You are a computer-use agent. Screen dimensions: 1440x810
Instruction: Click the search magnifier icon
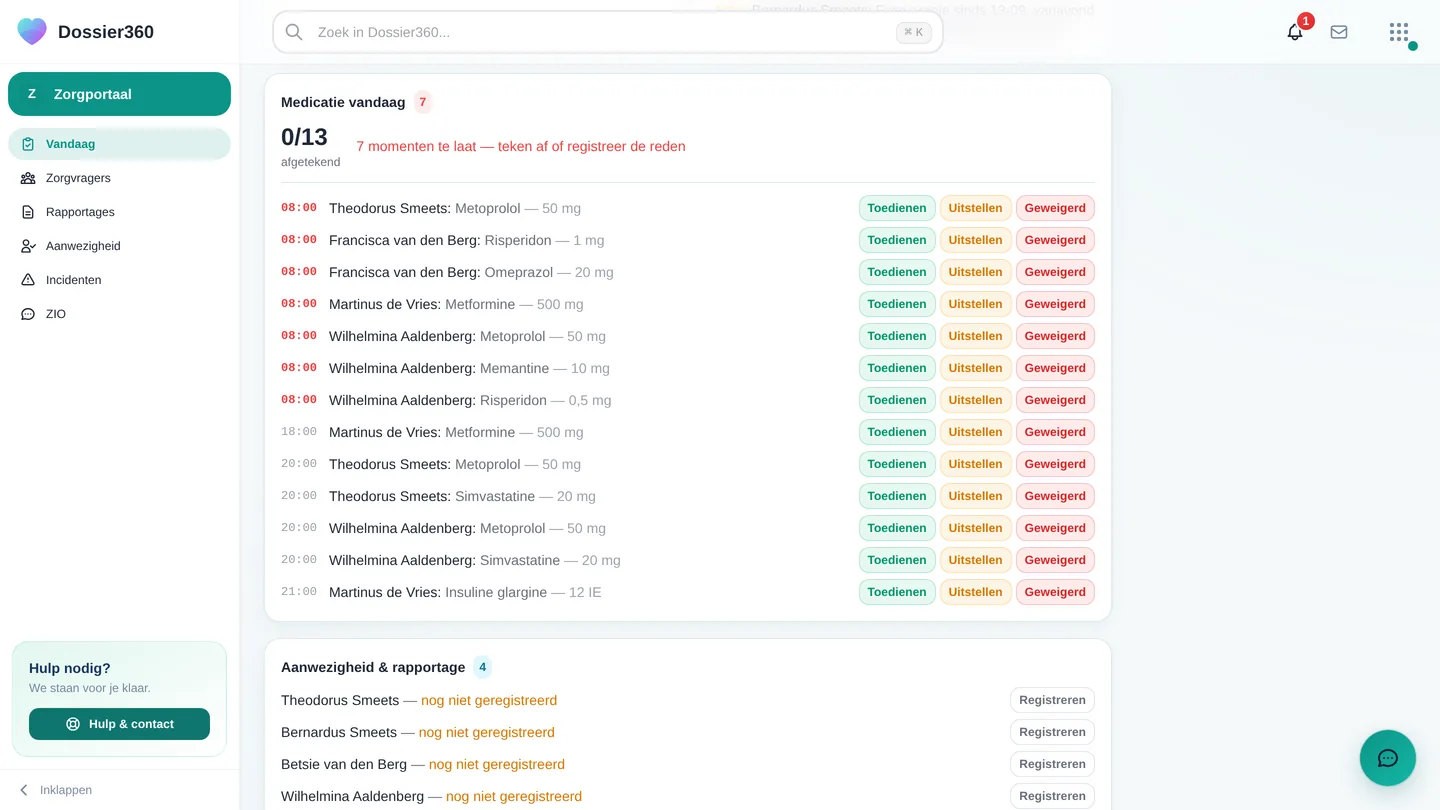click(294, 32)
